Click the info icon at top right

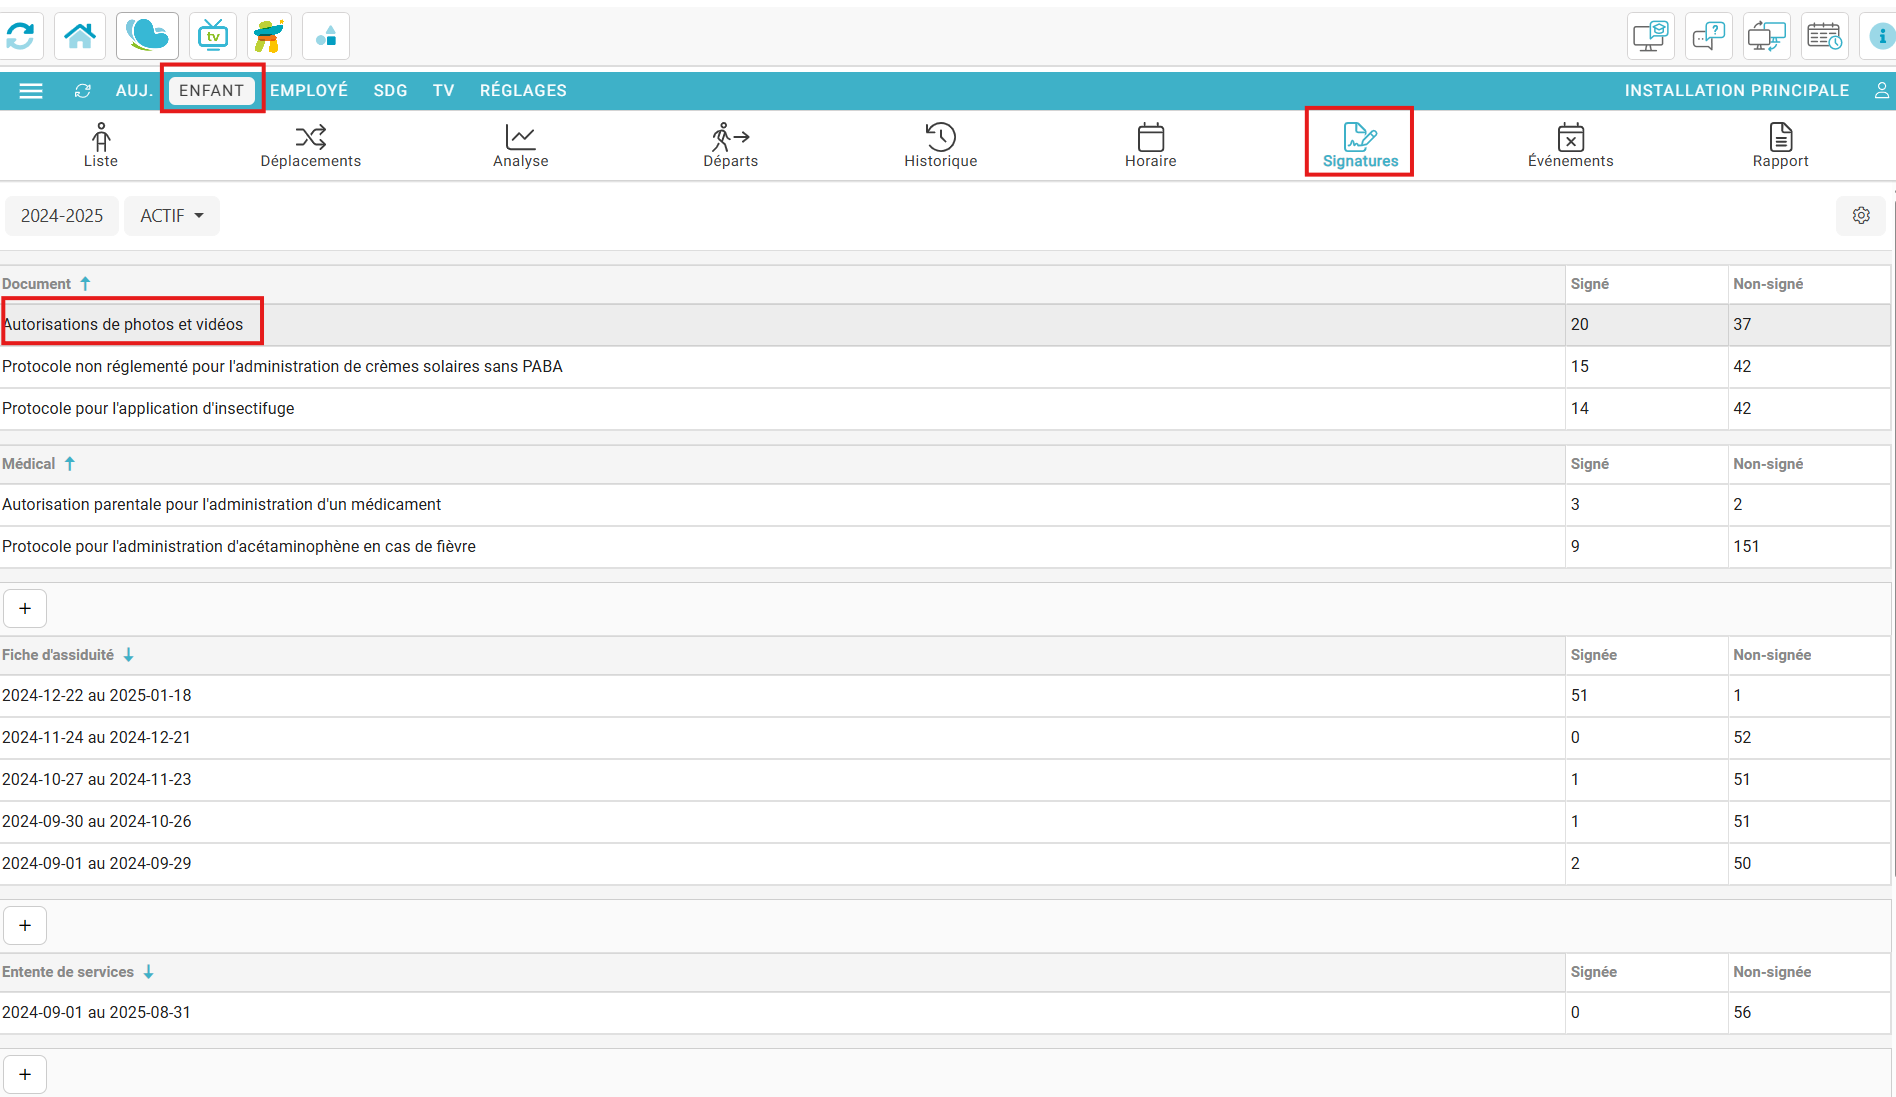pos(1881,36)
